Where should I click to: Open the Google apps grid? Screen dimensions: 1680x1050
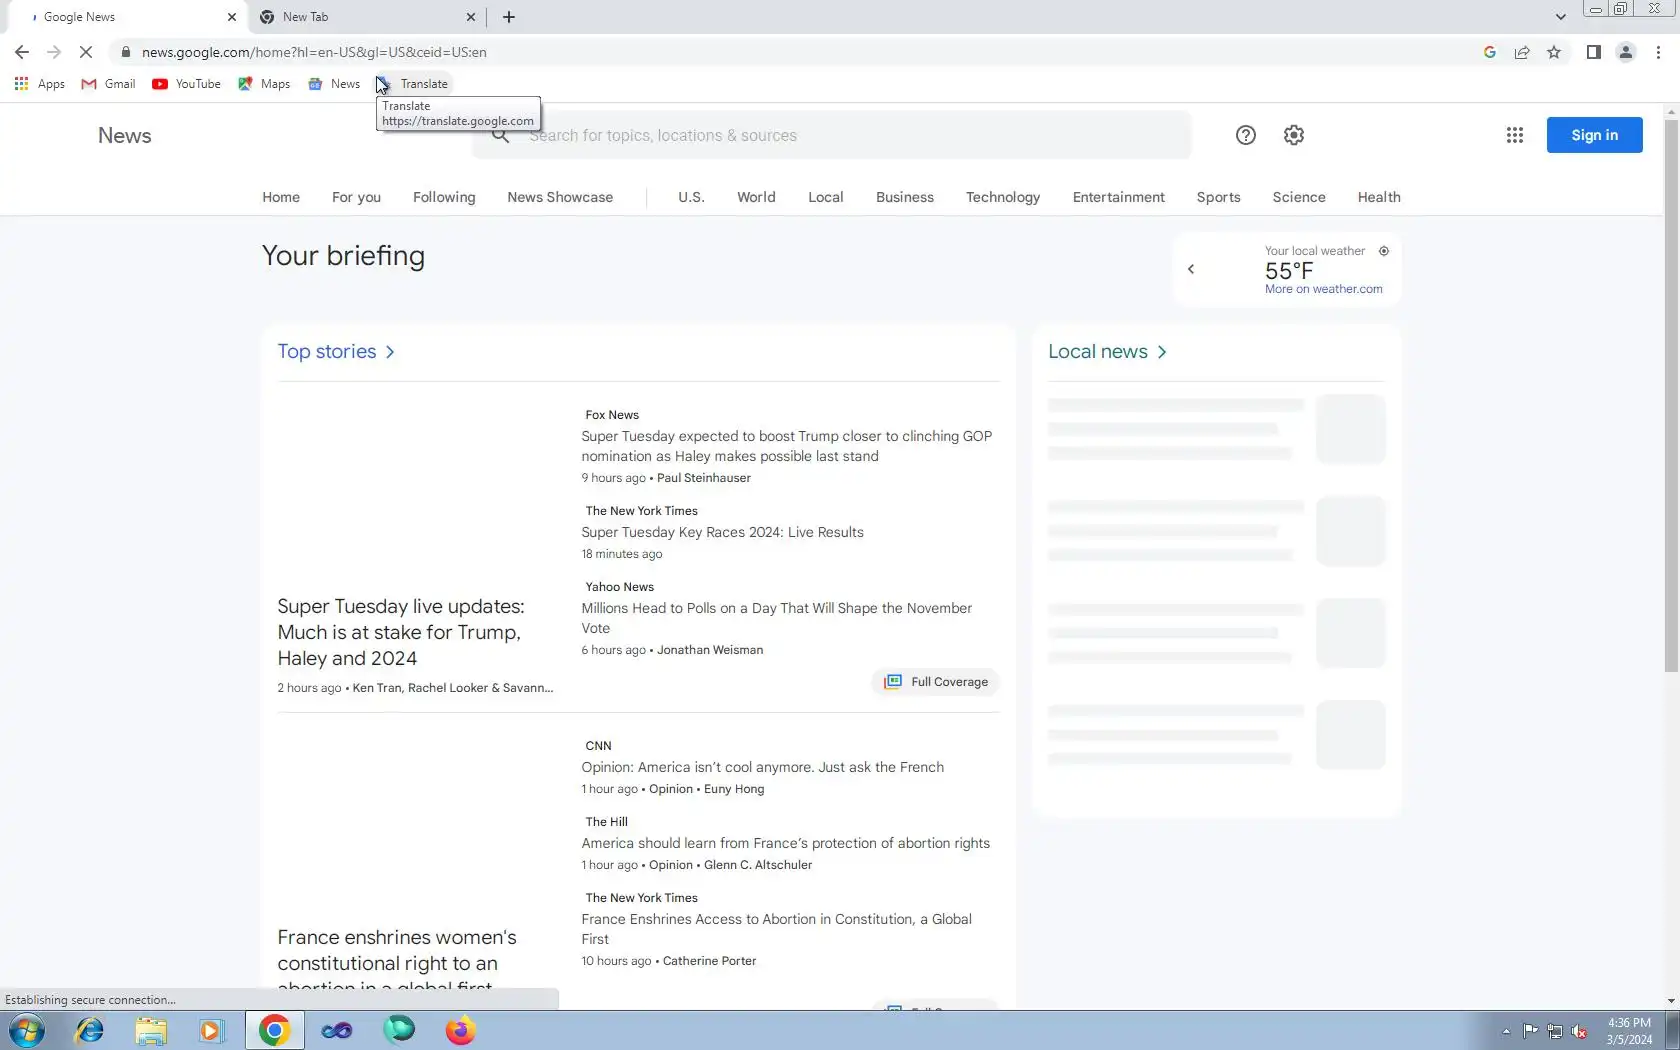(1515, 135)
